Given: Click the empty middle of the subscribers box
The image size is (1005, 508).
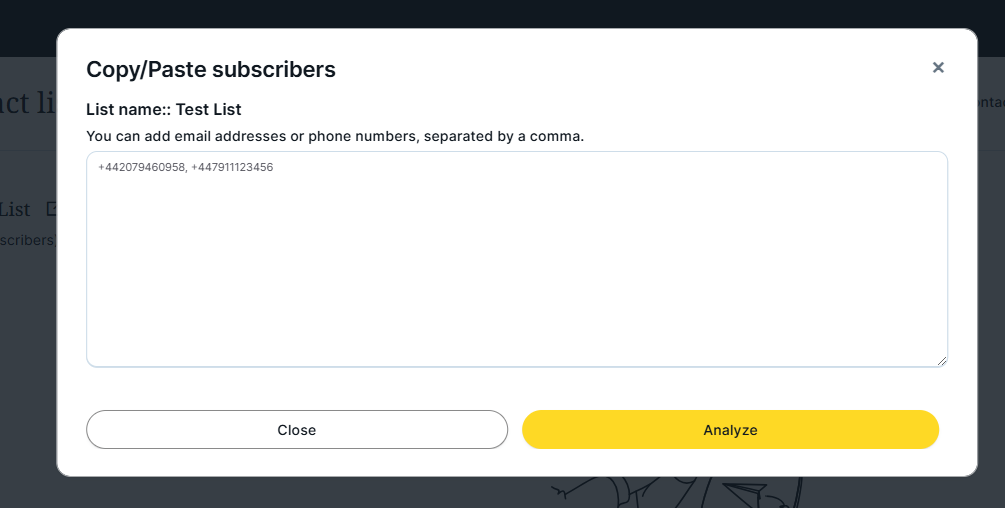Looking at the screenshot, I should [x=516, y=270].
